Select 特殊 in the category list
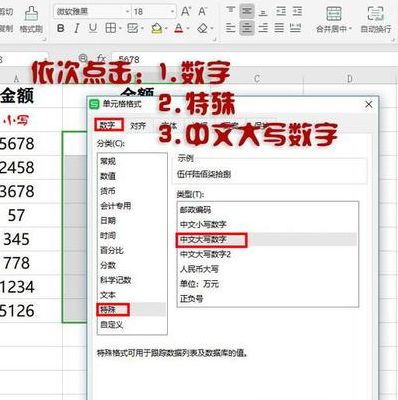 click(x=108, y=310)
